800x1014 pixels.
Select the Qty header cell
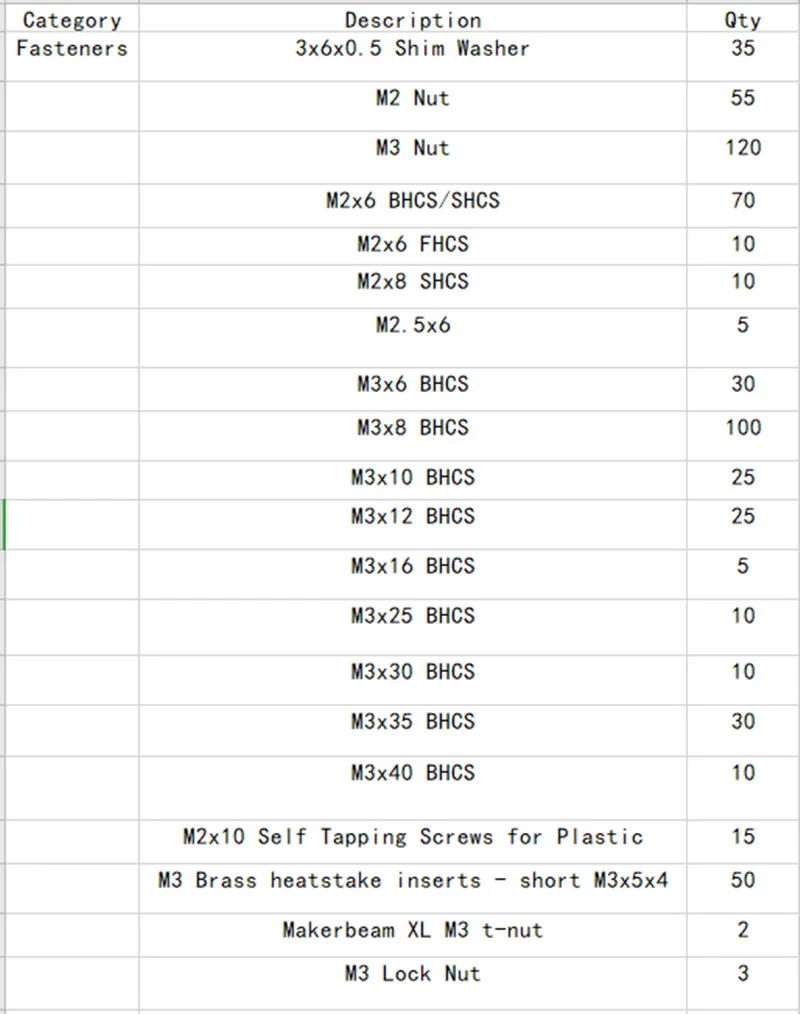[743, 19]
